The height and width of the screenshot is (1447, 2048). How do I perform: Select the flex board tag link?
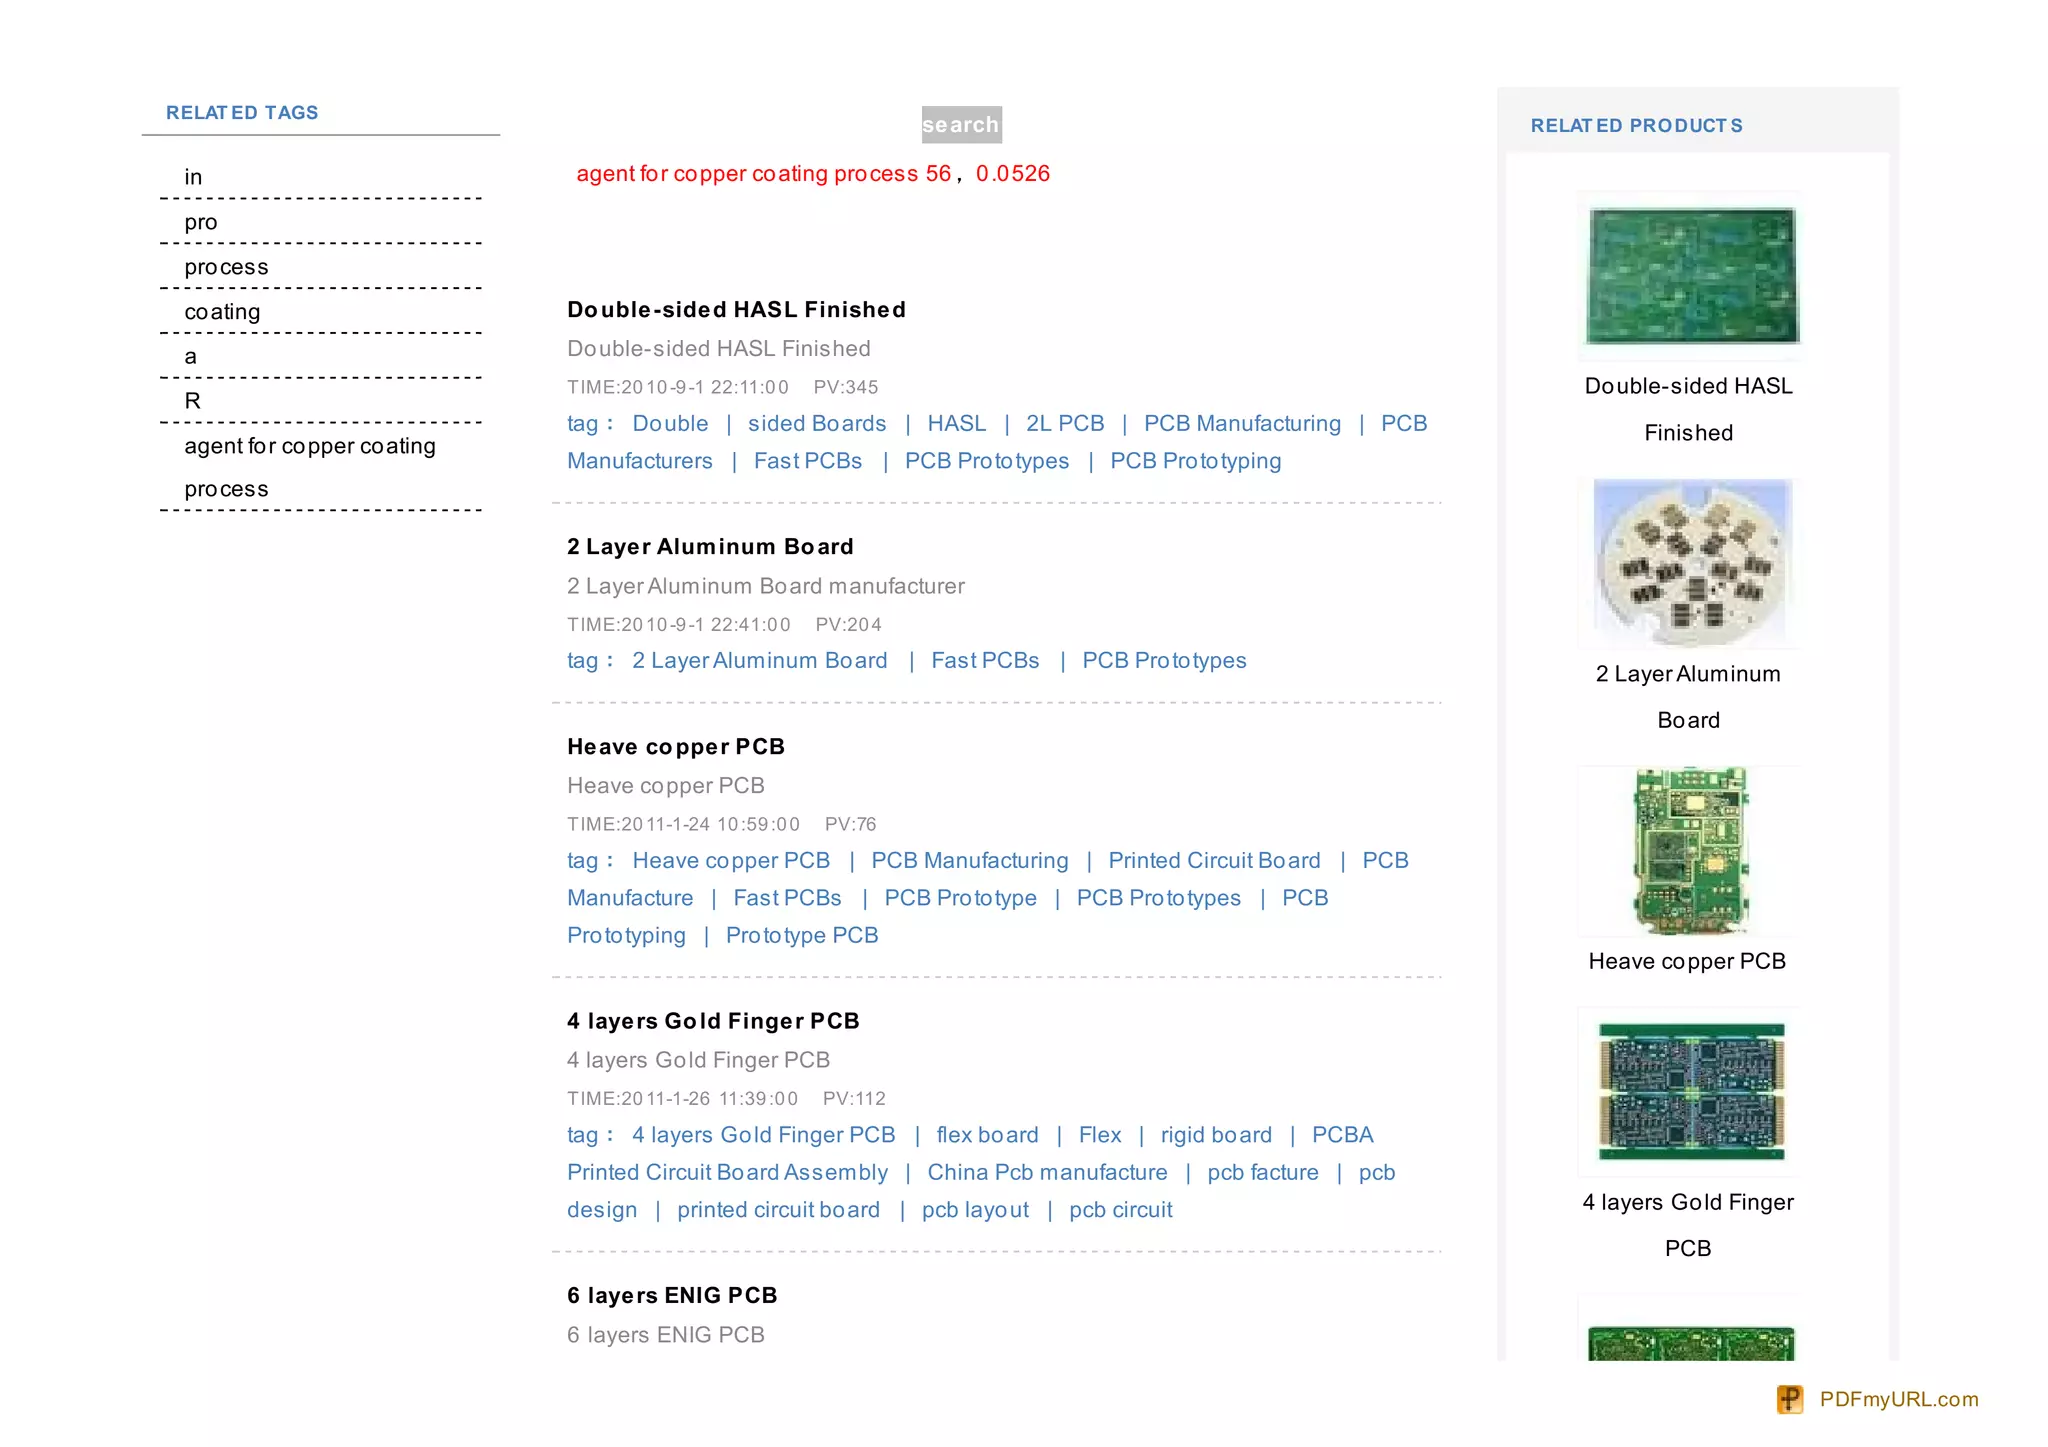[987, 1135]
